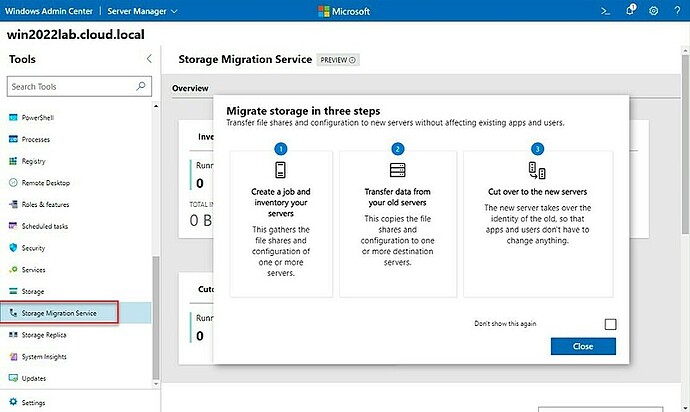The image size is (690, 412).
Task: Click the Security shield icon in Tools
Action: pyautogui.click(x=13, y=248)
